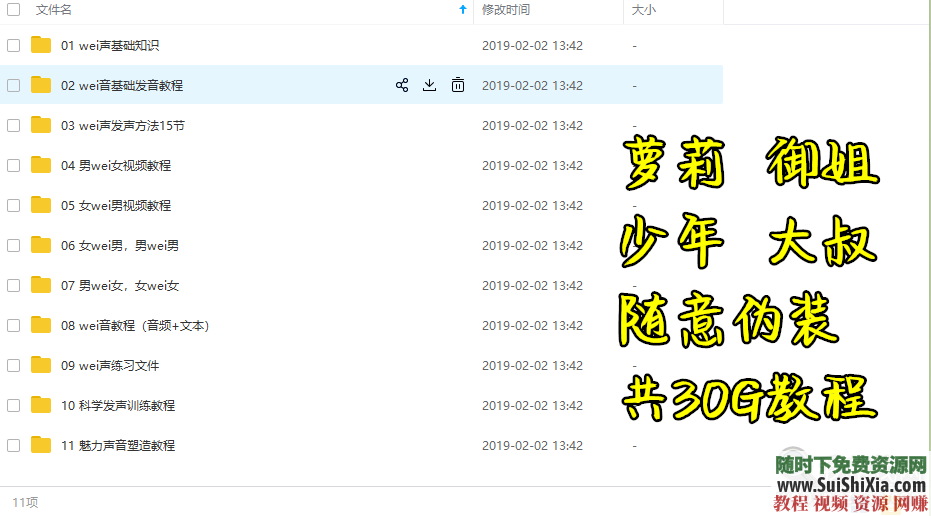Viewport: 931px width, 516px height.
Task: Sort by the 修改时间 column header
Action: tap(506, 10)
